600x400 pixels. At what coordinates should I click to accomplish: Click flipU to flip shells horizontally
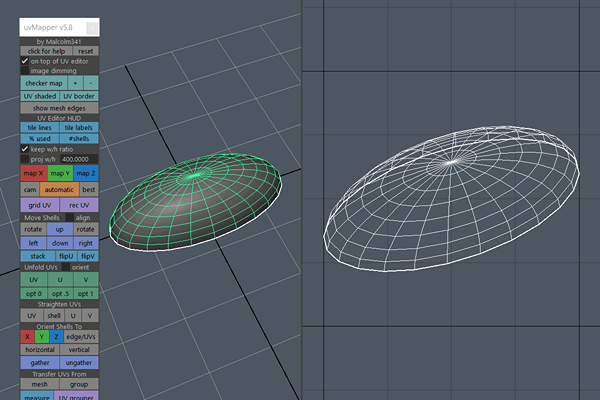point(67,256)
